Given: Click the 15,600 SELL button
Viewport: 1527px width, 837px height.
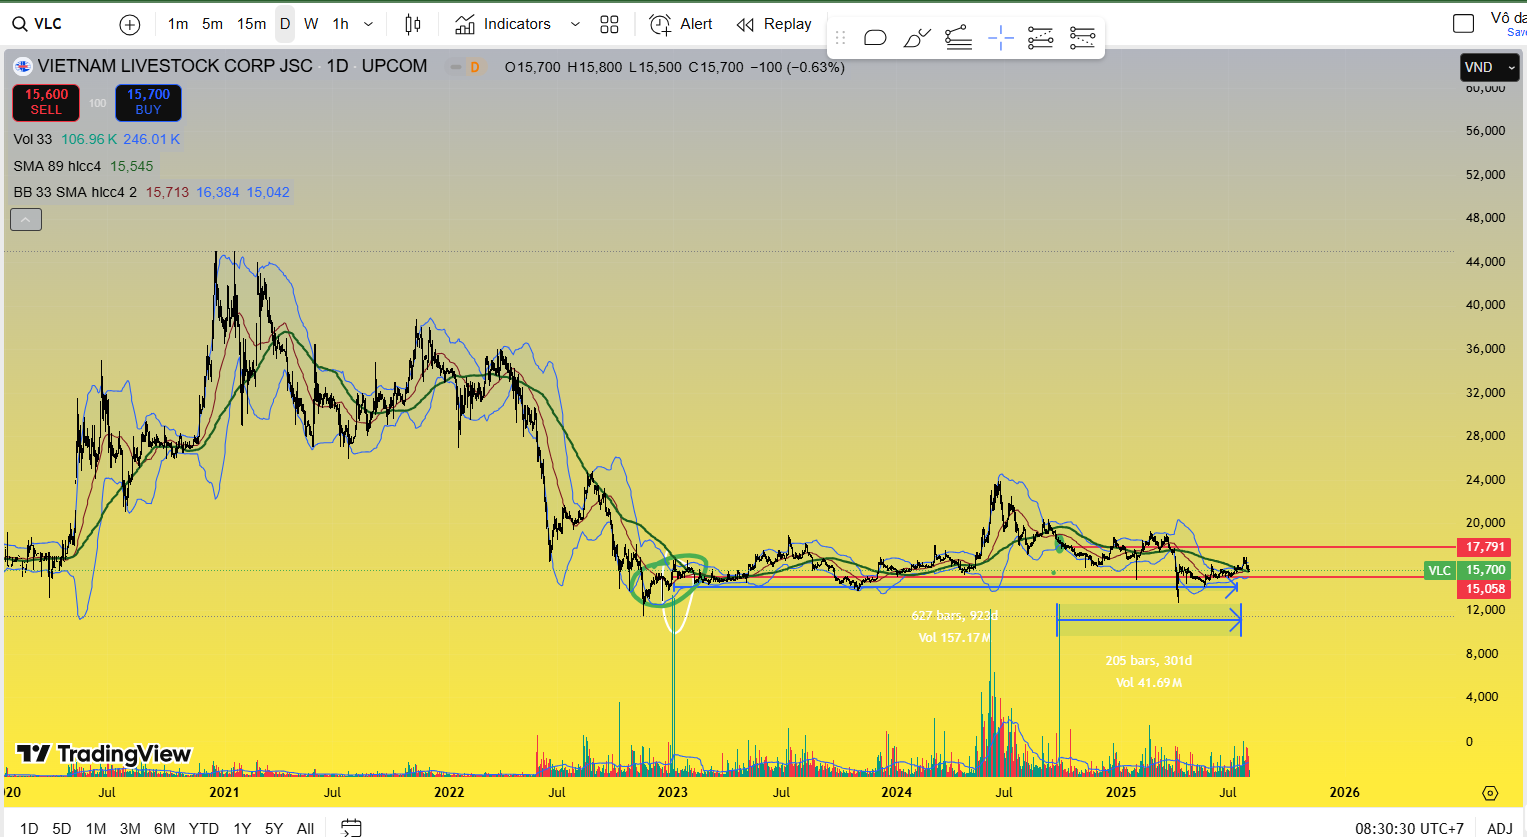Looking at the screenshot, I should 46,102.
